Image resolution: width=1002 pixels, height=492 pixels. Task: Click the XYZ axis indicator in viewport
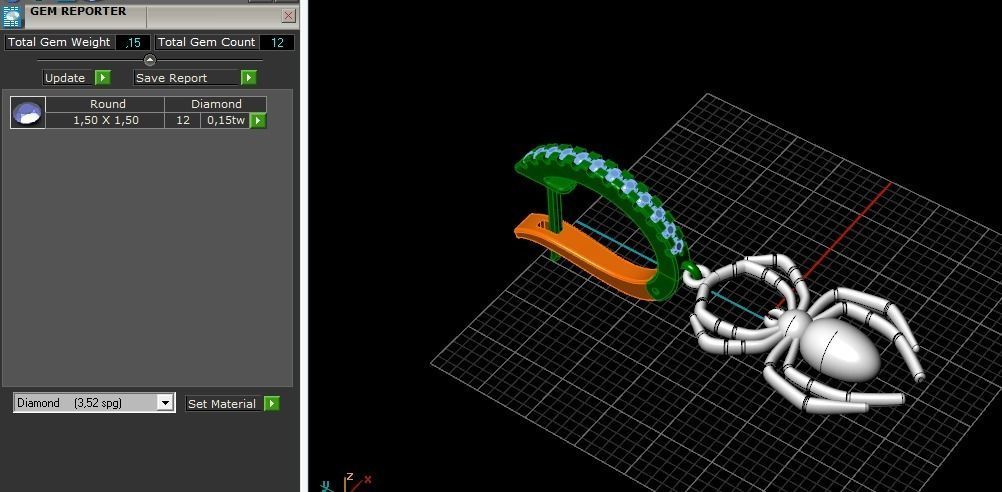click(346, 482)
